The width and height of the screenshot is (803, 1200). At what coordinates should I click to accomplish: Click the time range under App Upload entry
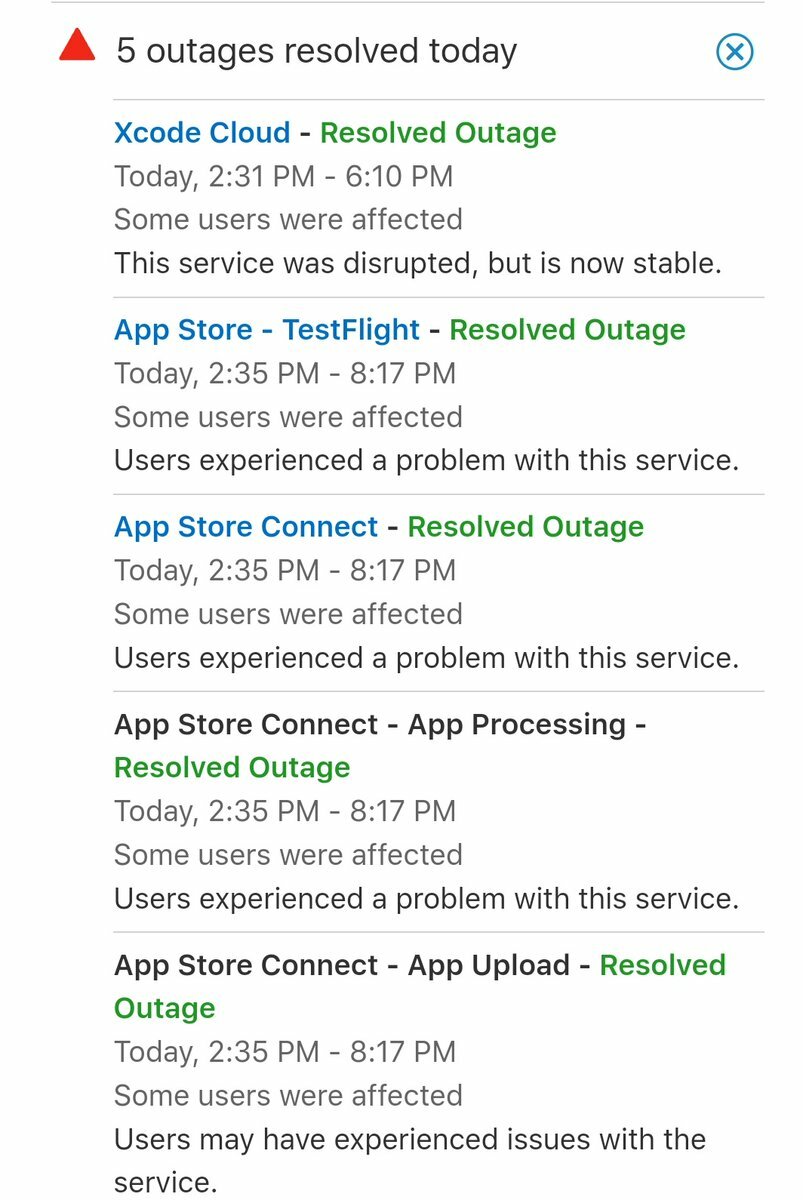(x=285, y=1051)
